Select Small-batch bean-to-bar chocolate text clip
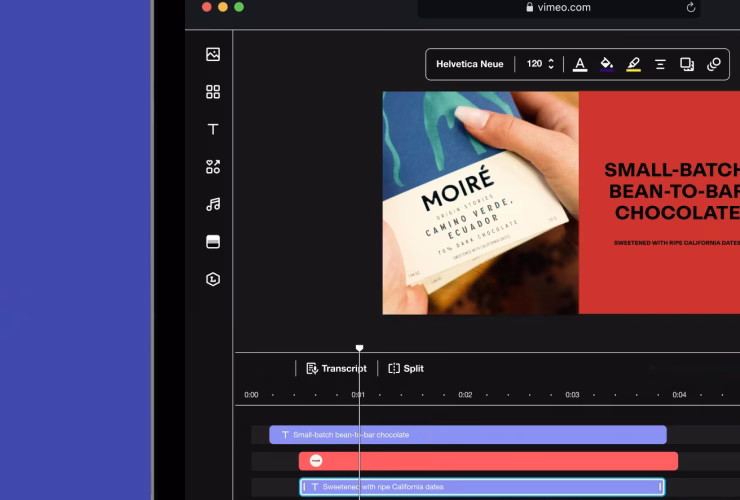Viewport: 740px width, 500px height. (x=468, y=434)
